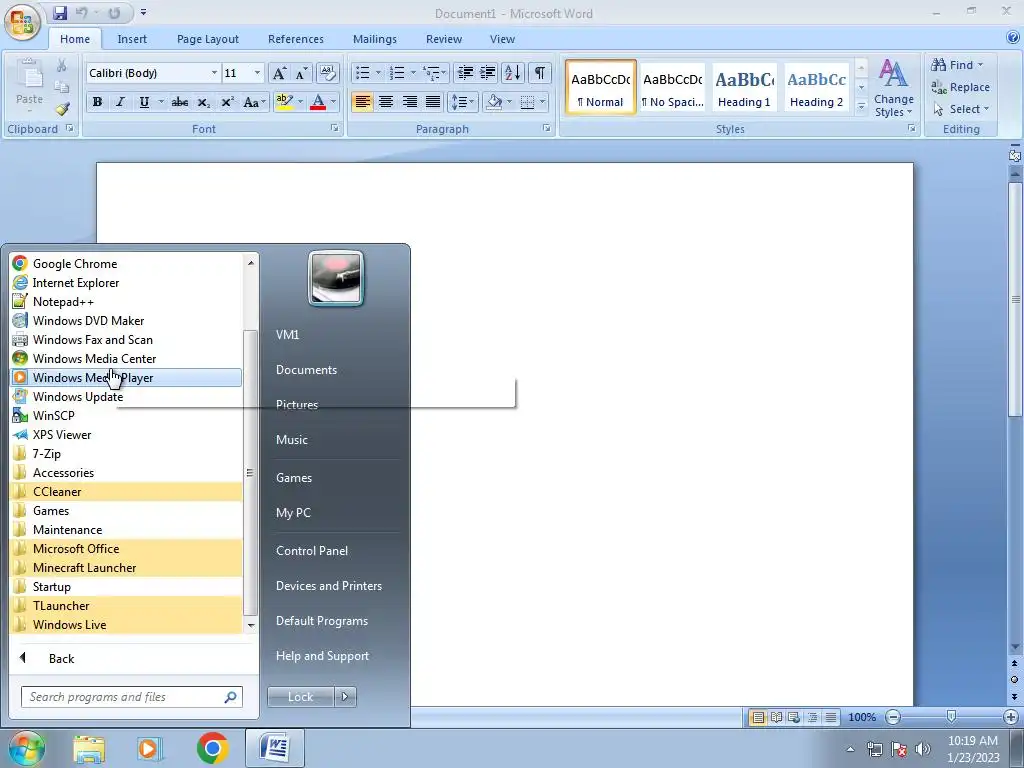Center align the text
Screen dimensions: 1024x768
coord(386,102)
